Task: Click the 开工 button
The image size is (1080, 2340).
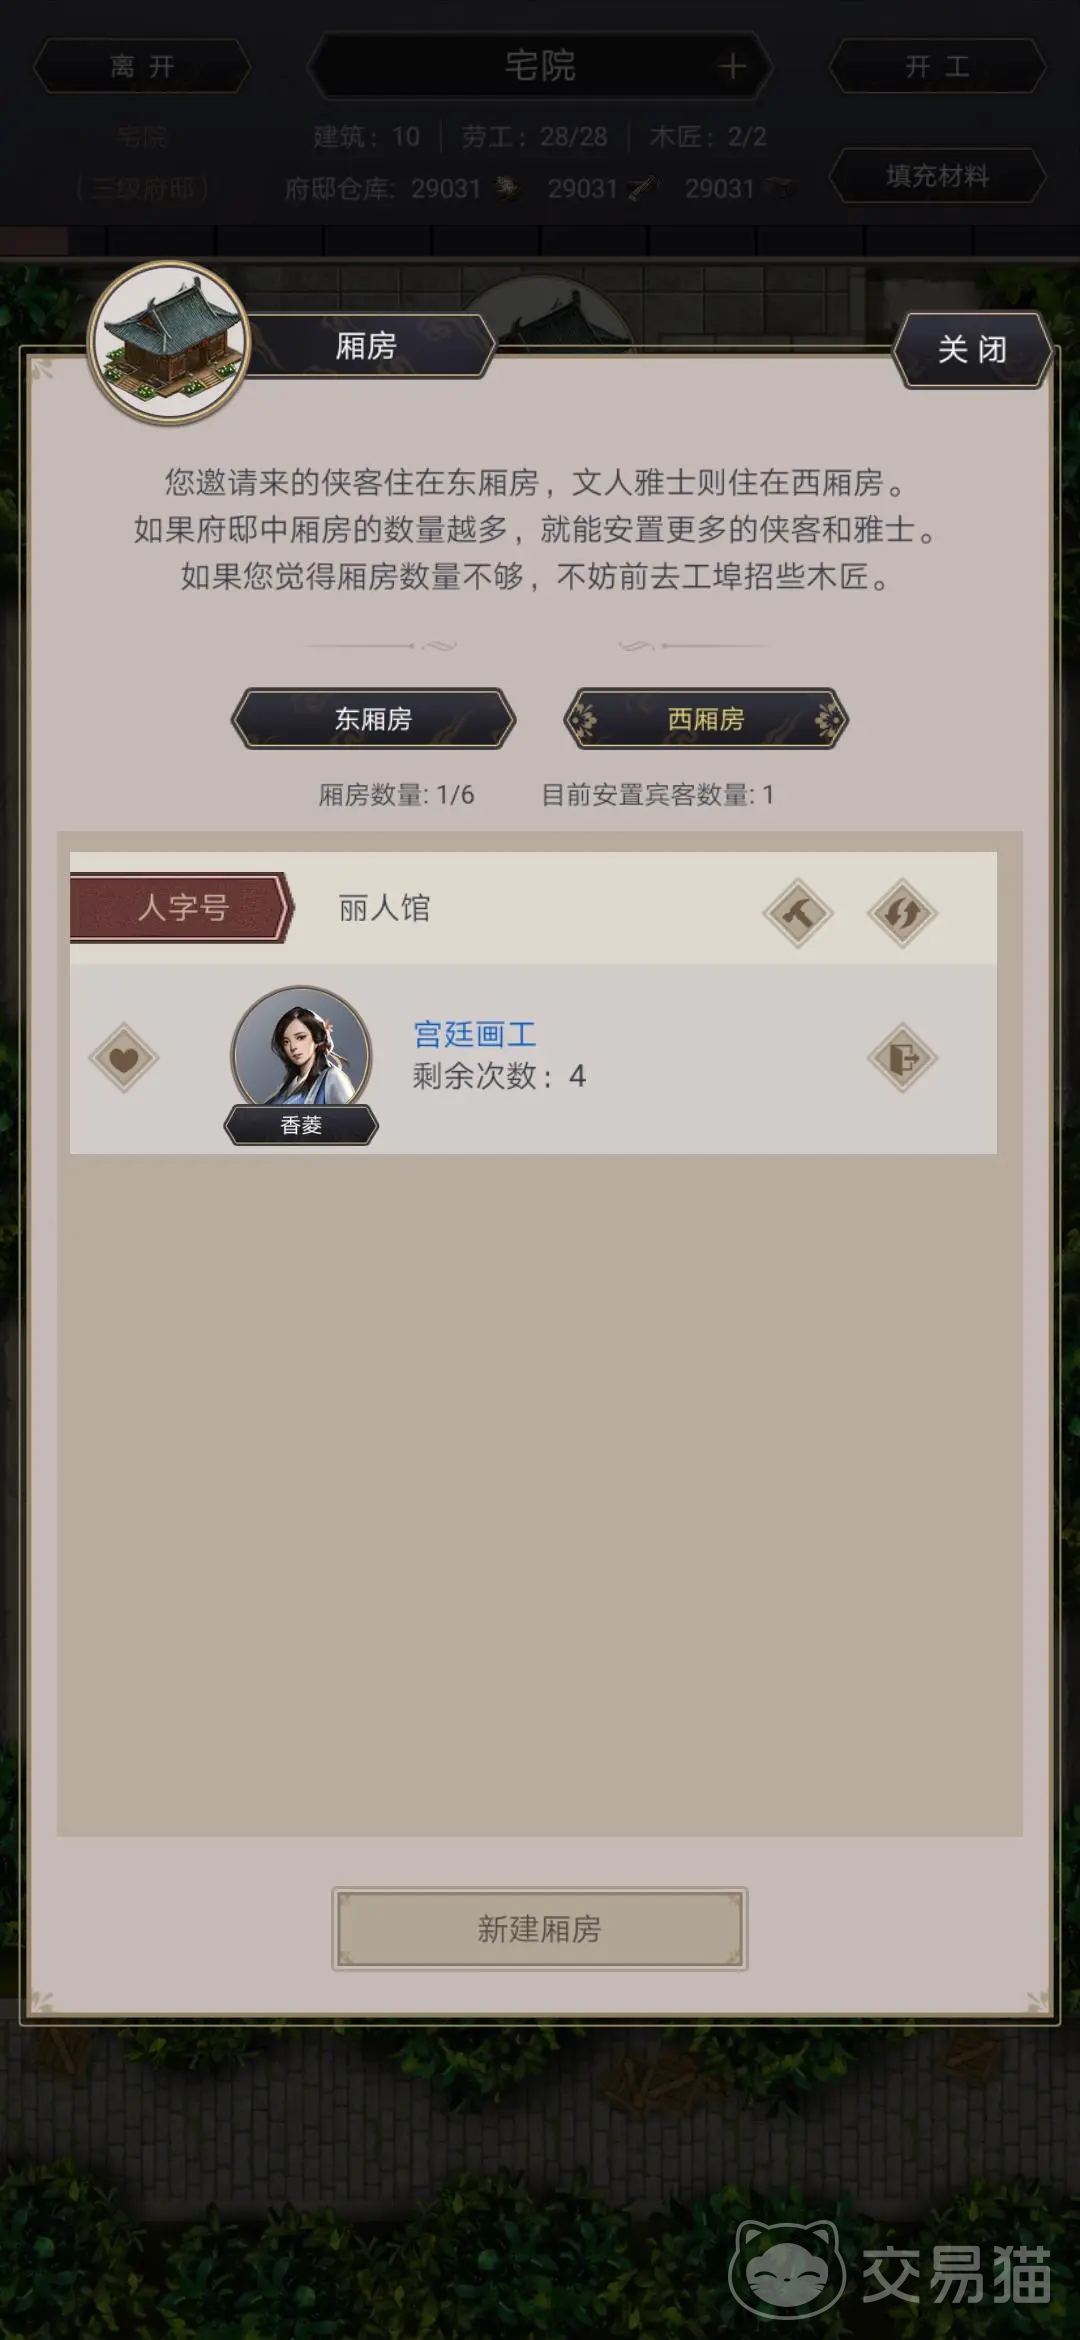Action: tap(937, 66)
